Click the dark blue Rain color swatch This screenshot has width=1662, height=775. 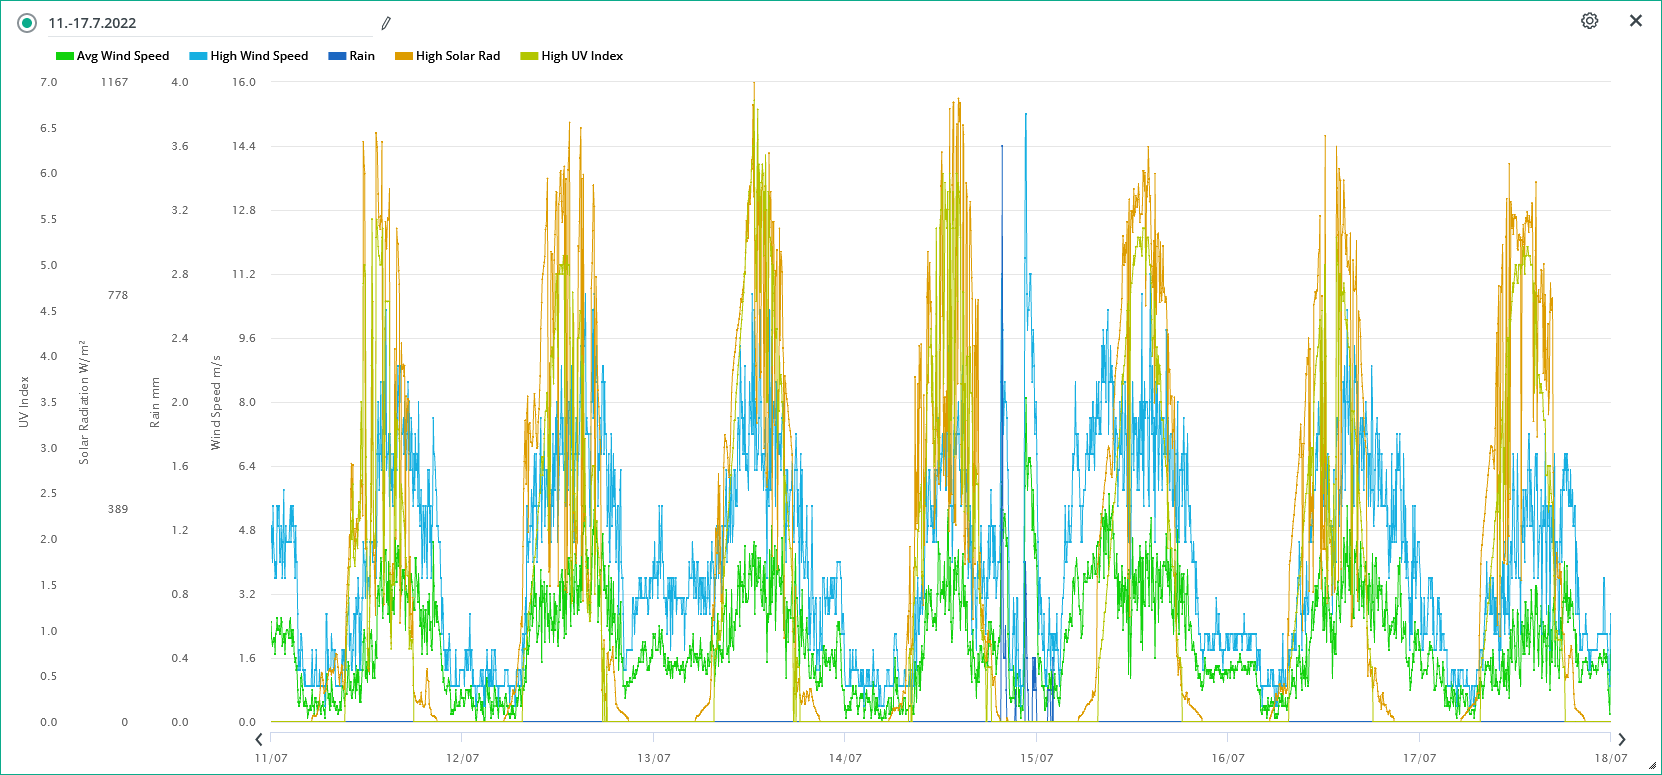point(337,56)
